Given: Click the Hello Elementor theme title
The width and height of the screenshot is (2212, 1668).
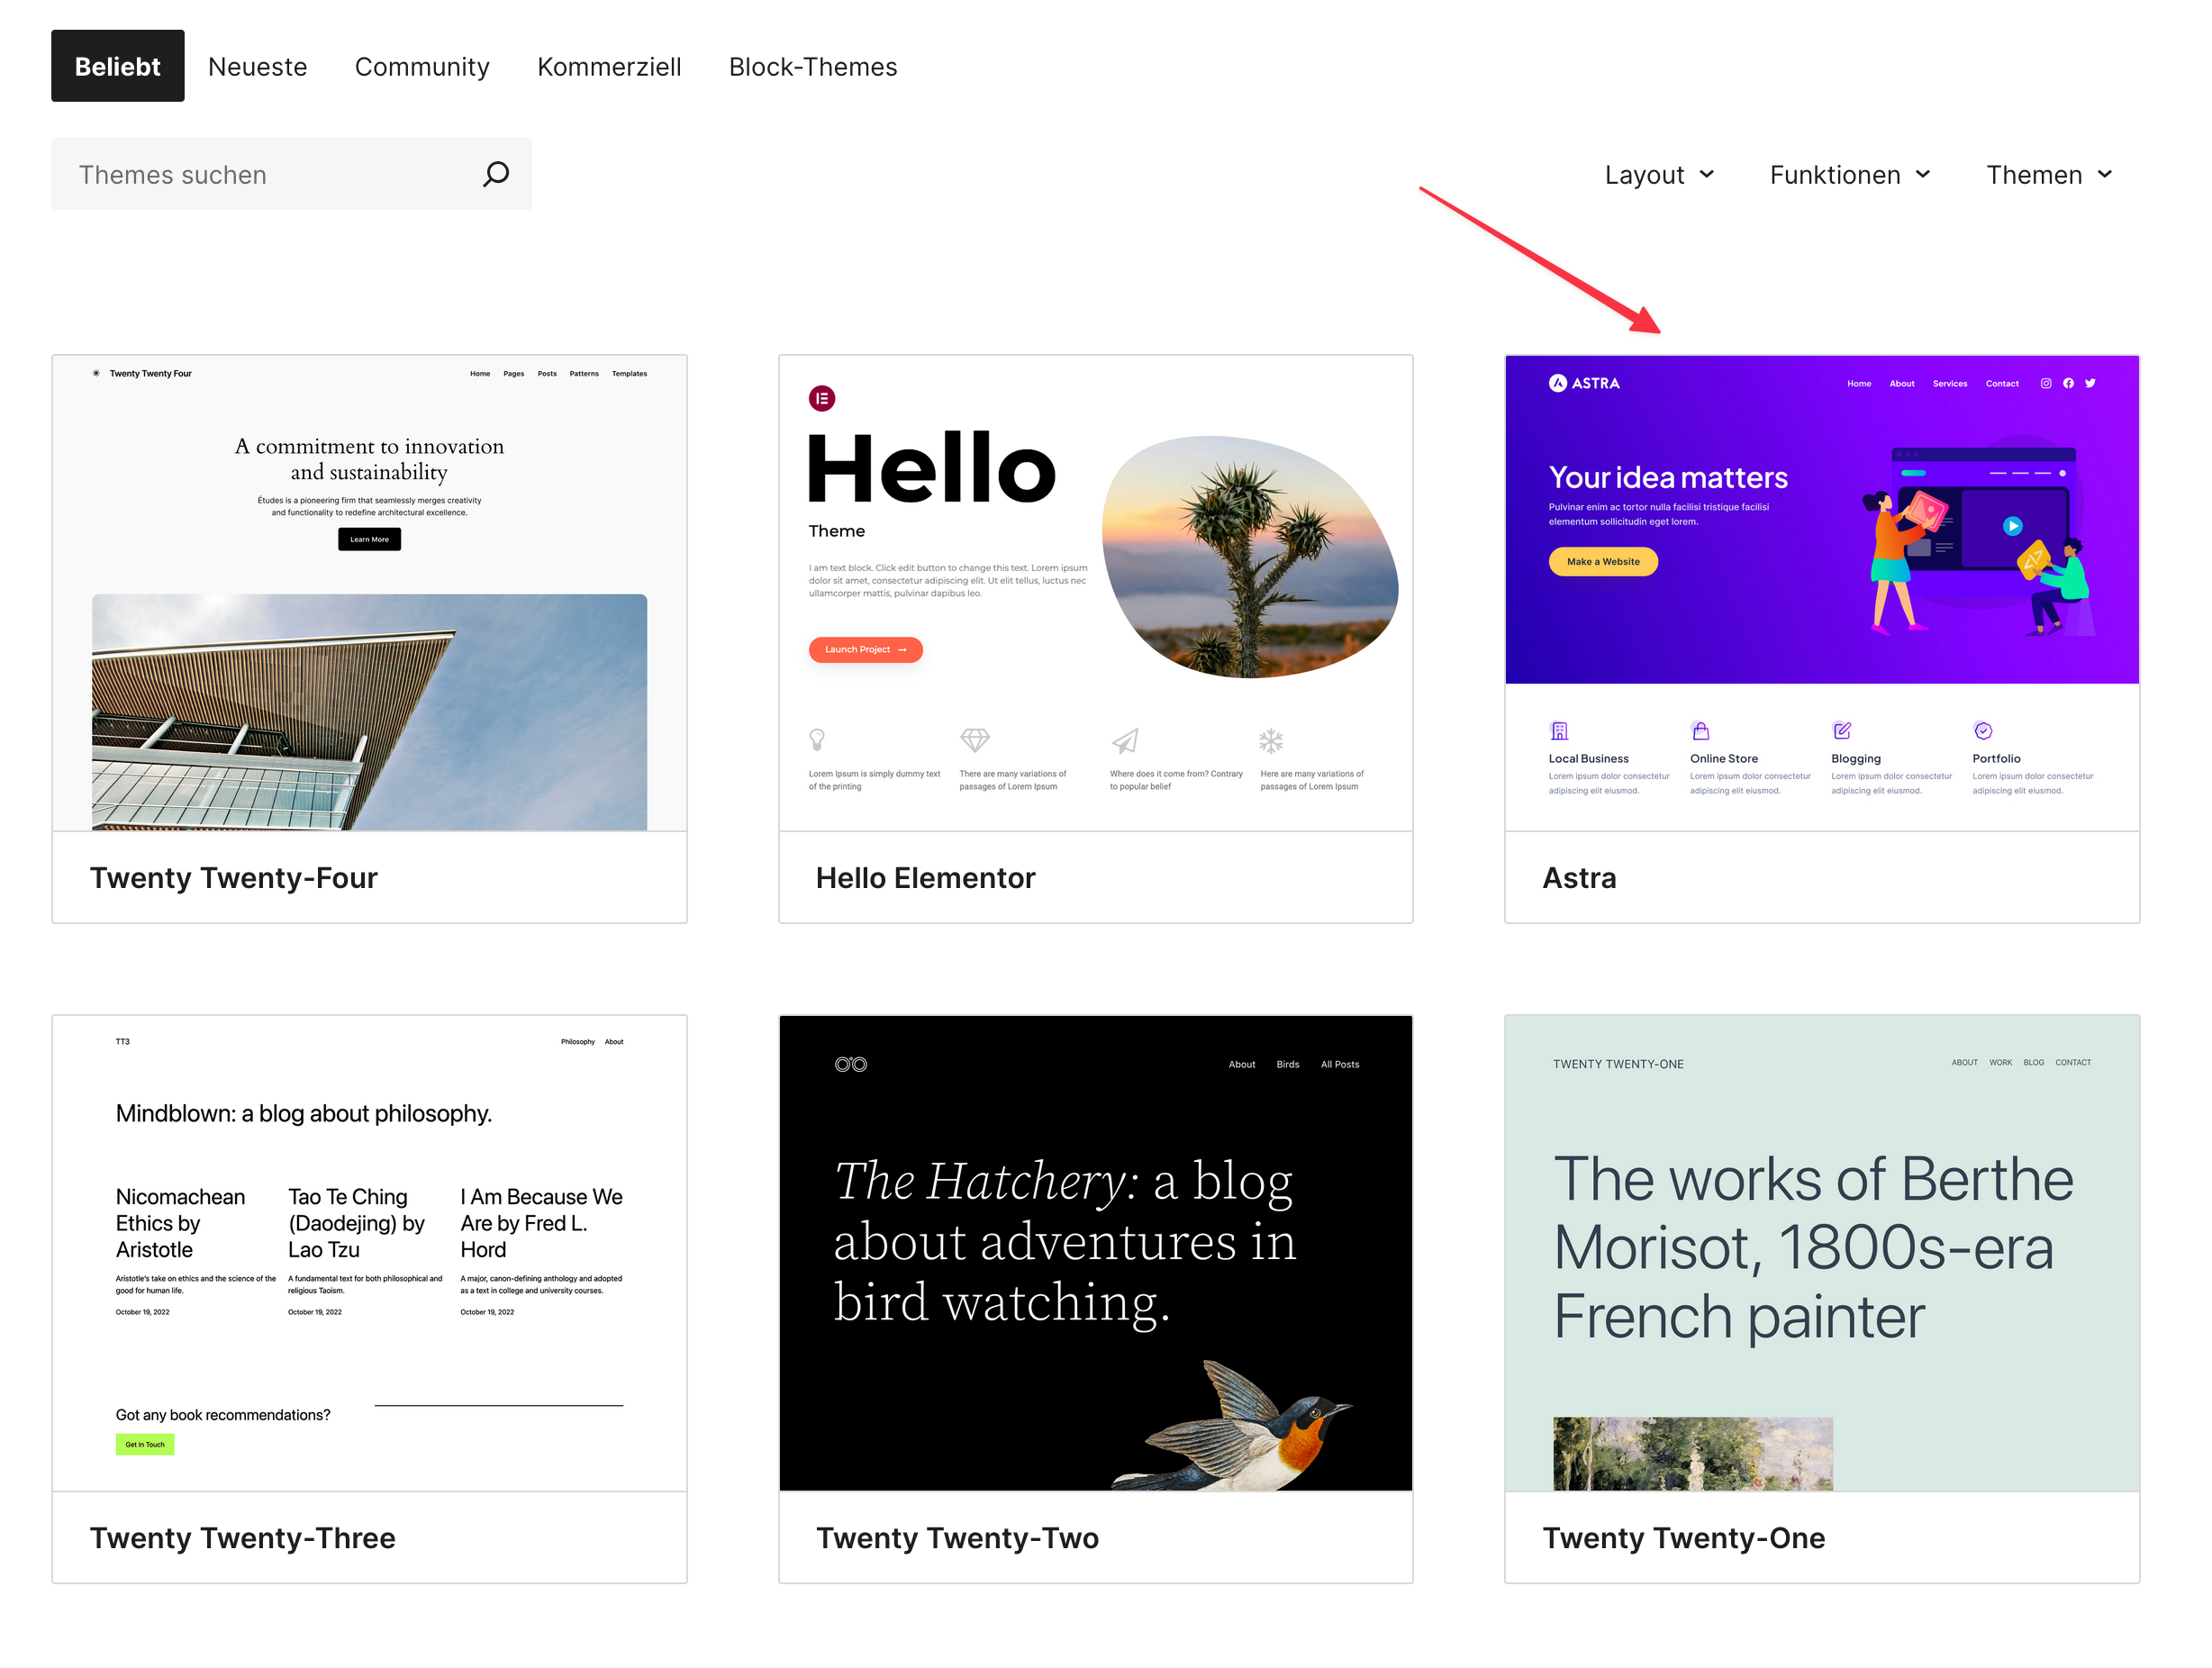Looking at the screenshot, I should tap(925, 877).
